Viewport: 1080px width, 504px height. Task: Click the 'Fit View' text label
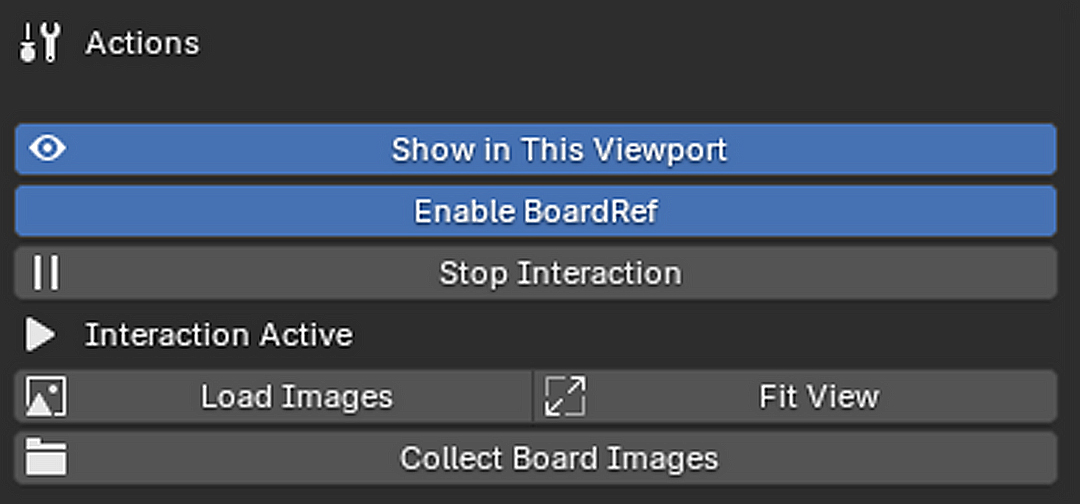(x=819, y=397)
